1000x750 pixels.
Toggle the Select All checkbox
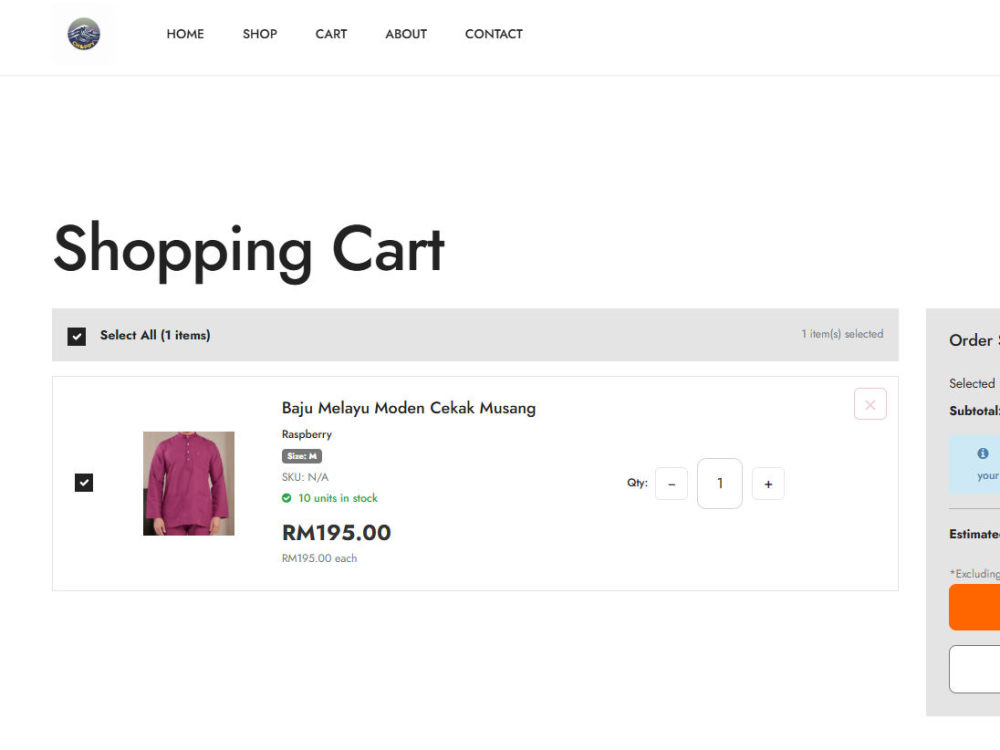click(x=77, y=336)
